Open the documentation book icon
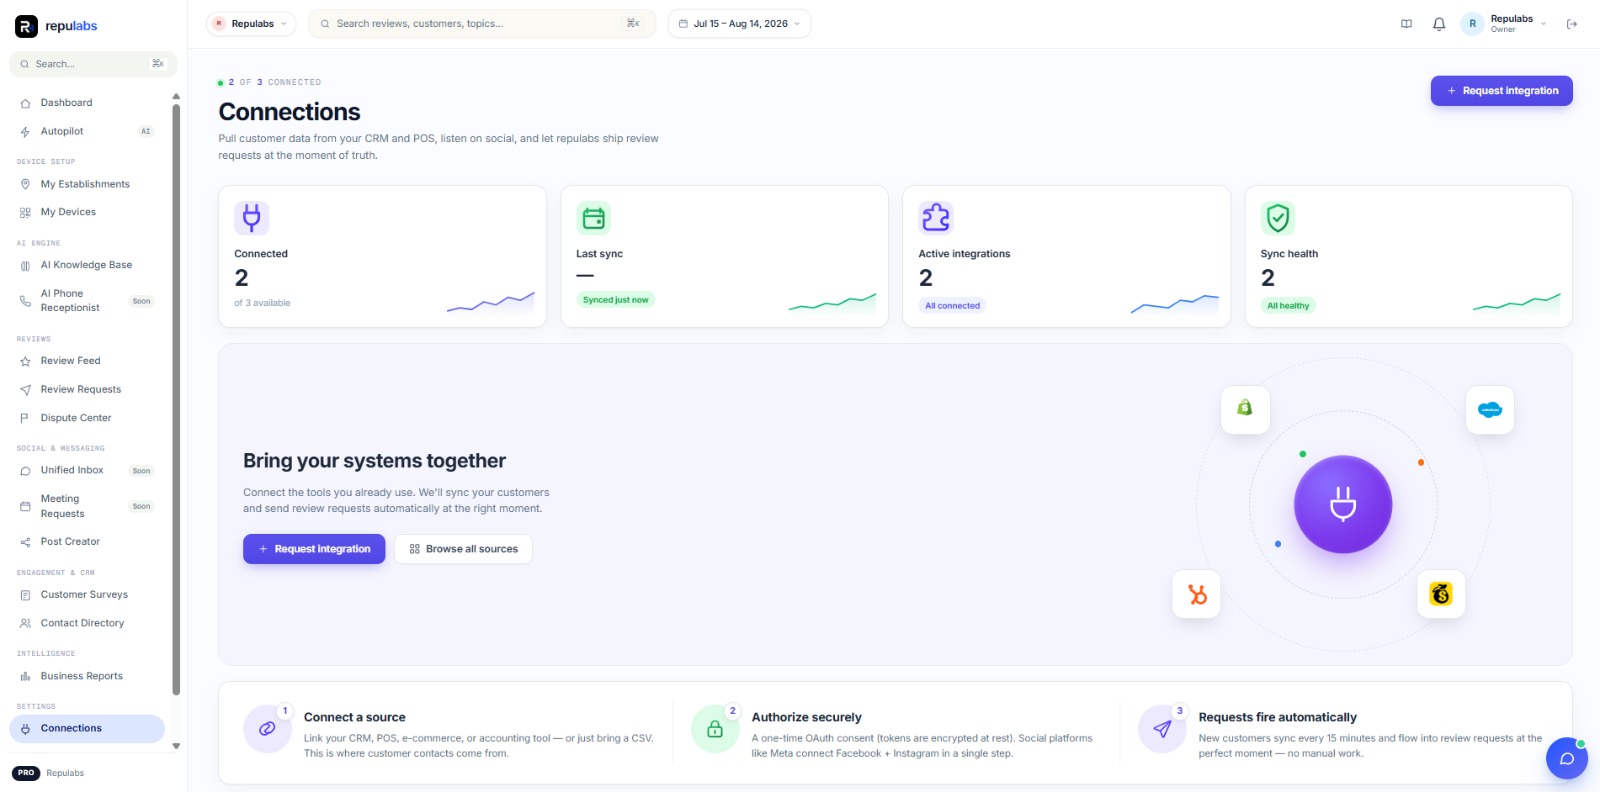The width and height of the screenshot is (1600, 792). 1406,24
